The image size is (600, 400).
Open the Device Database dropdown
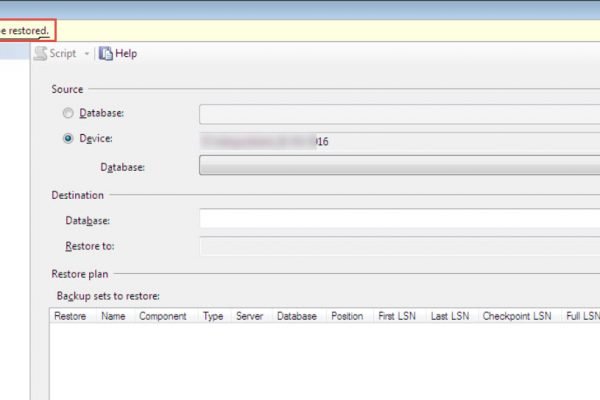(399, 165)
